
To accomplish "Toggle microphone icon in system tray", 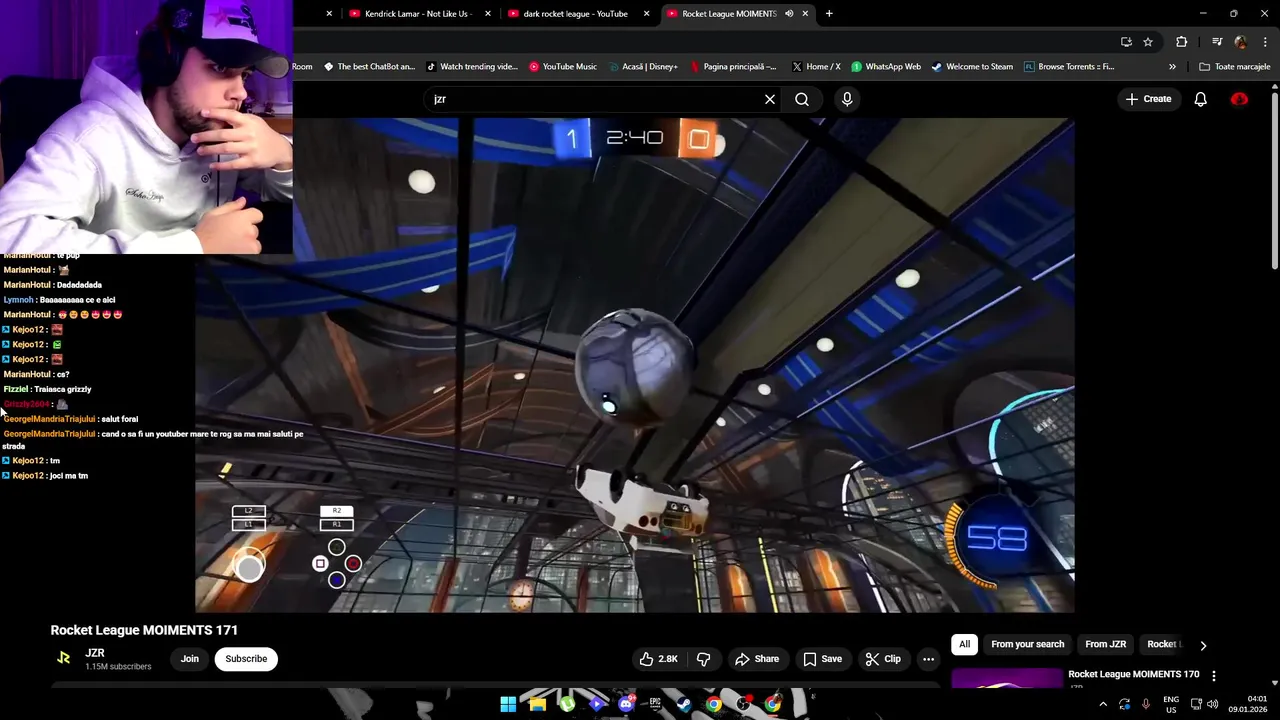I will [x=1146, y=704].
